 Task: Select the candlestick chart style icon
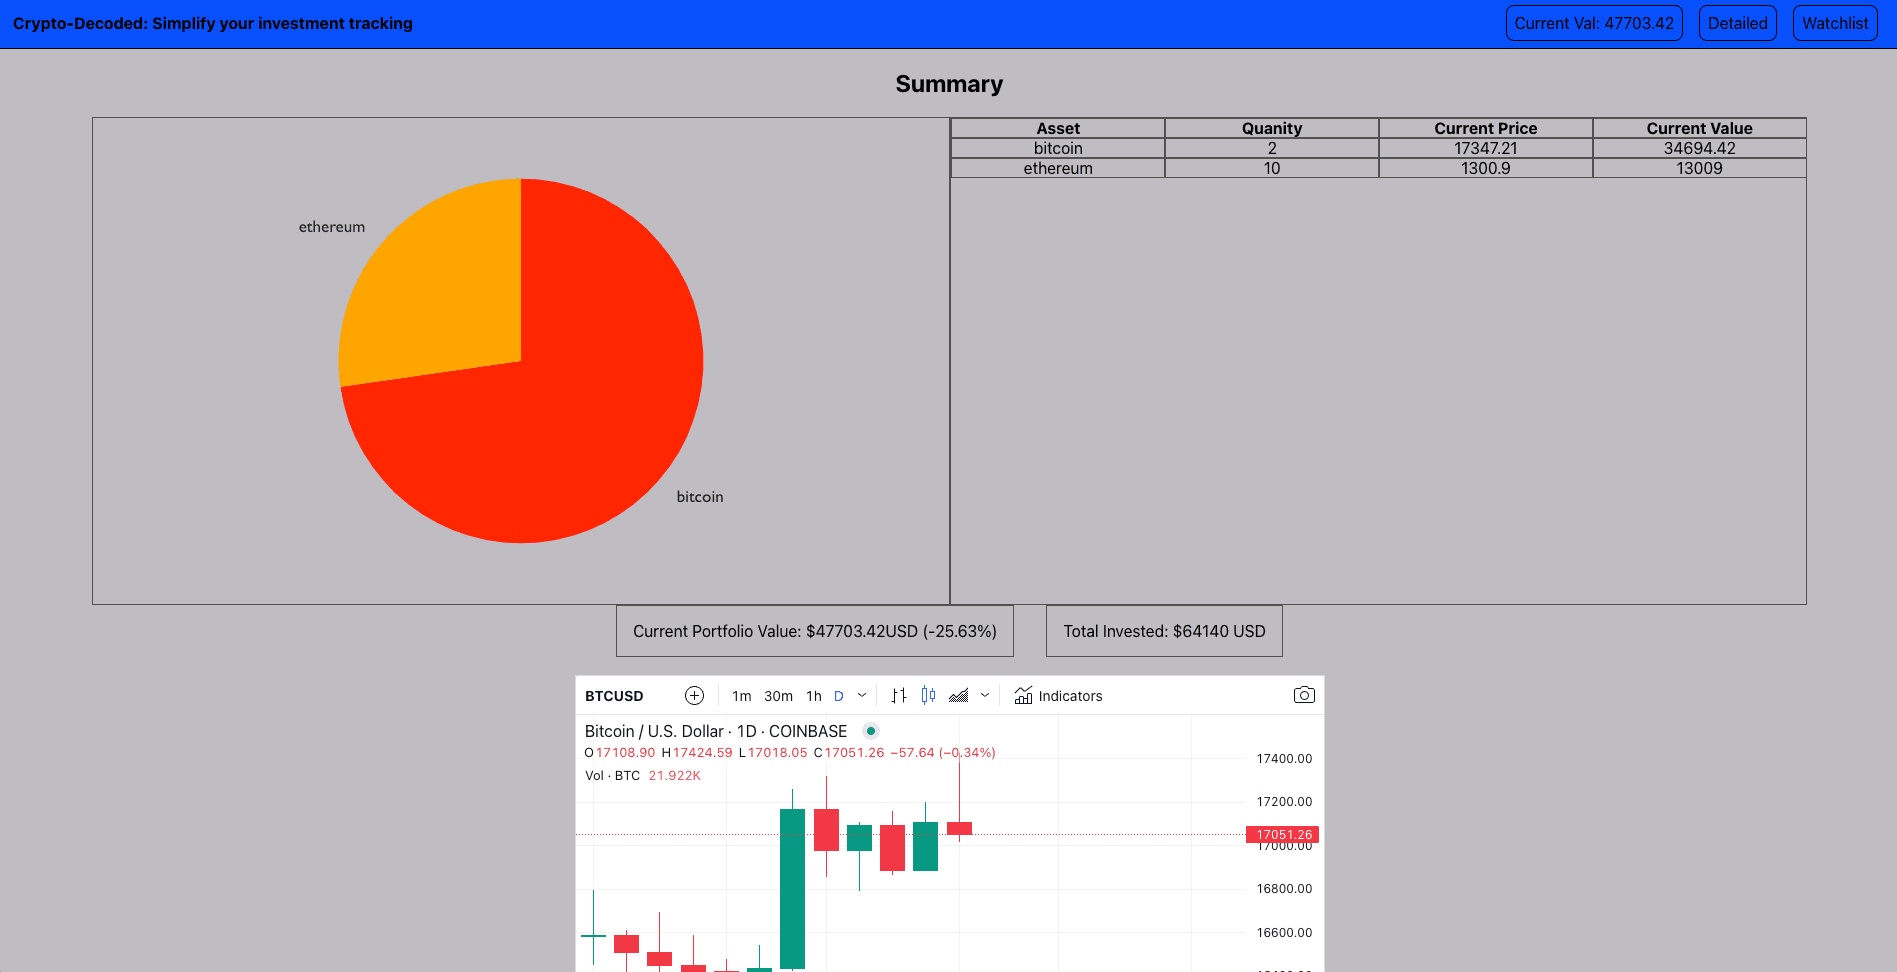pos(928,695)
